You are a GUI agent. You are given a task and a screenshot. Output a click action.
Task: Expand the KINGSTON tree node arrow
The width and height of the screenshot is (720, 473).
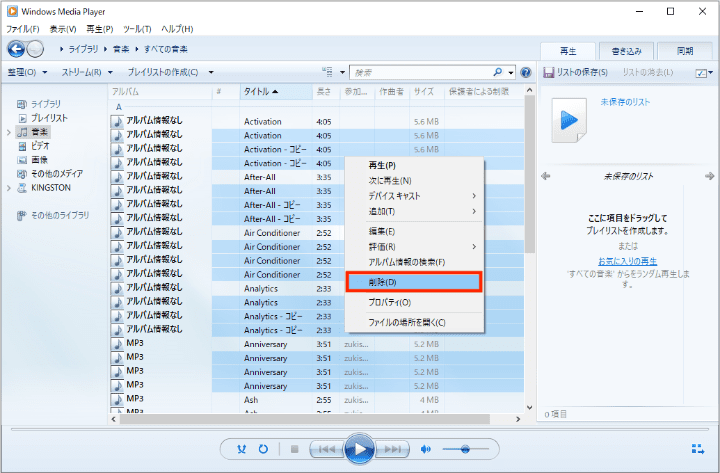pos(8,188)
